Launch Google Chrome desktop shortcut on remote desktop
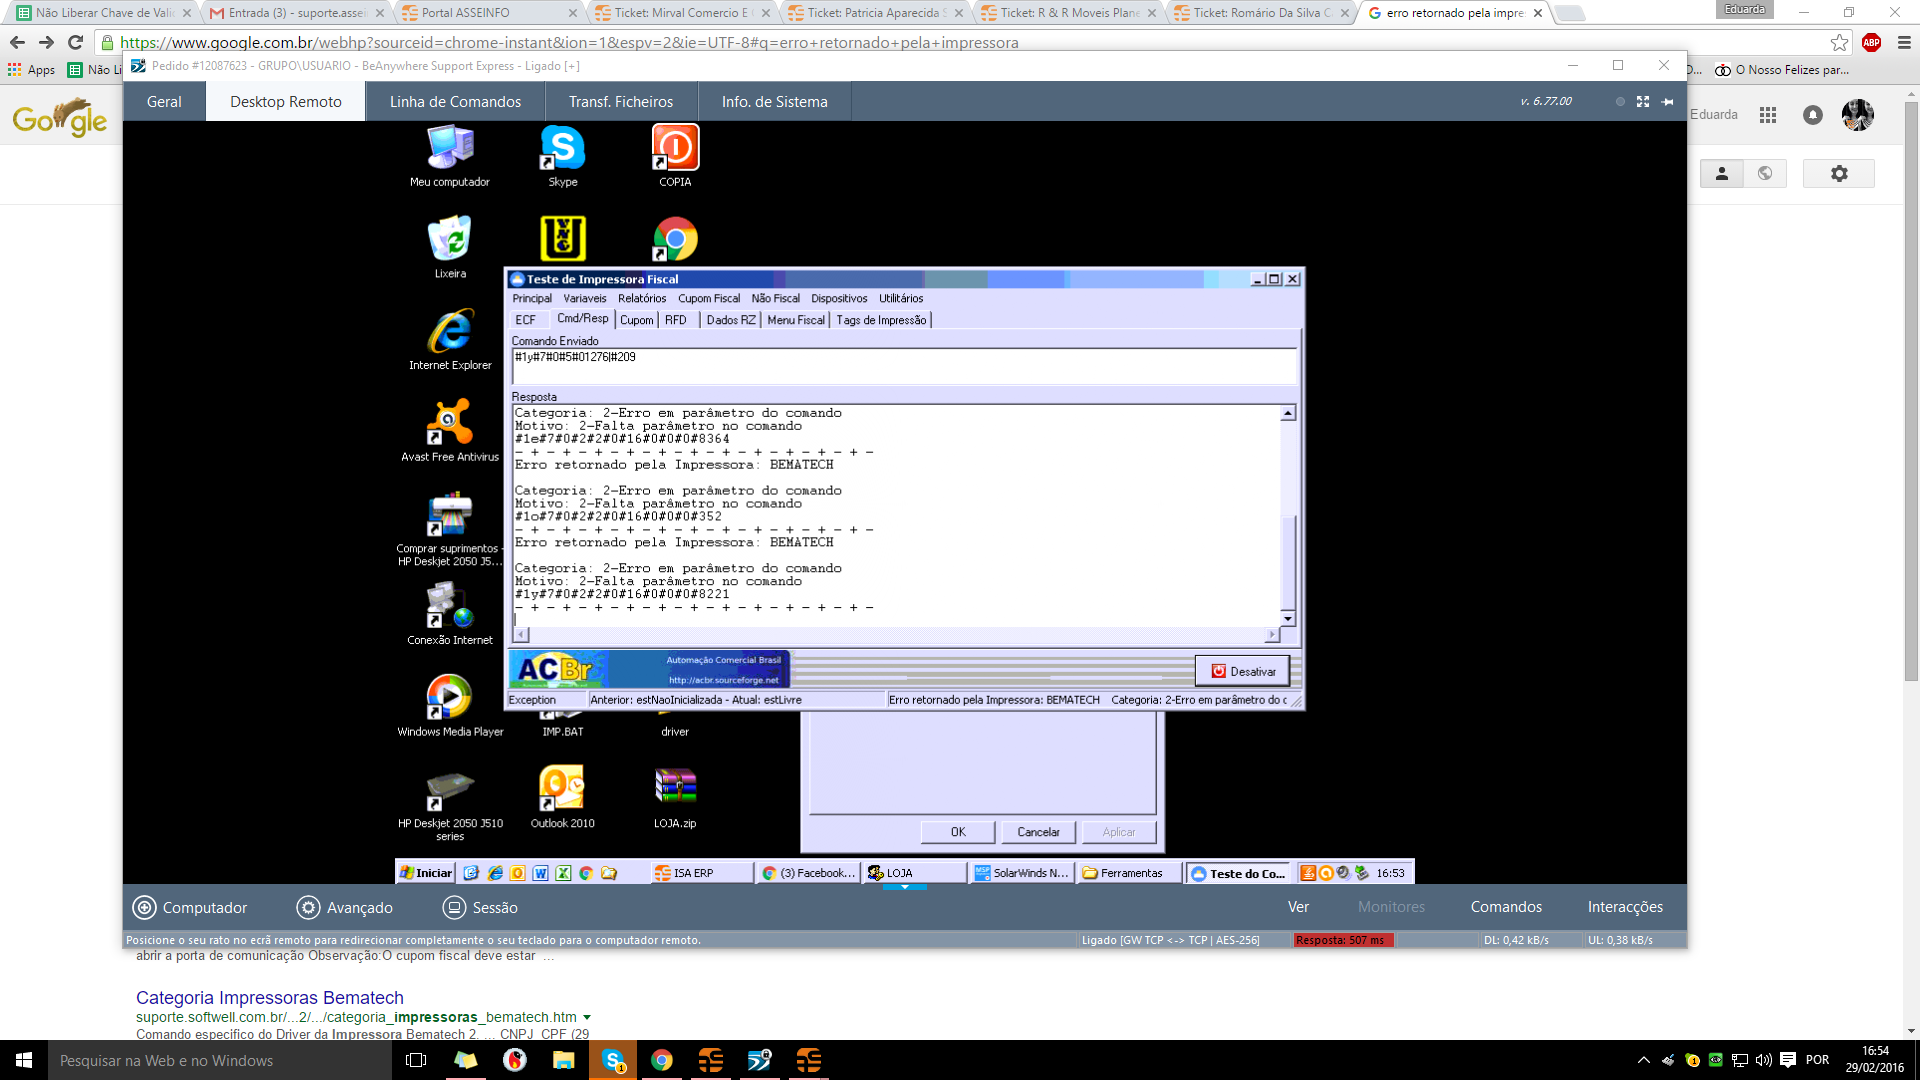The image size is (1920, 1080). (675, 240)
